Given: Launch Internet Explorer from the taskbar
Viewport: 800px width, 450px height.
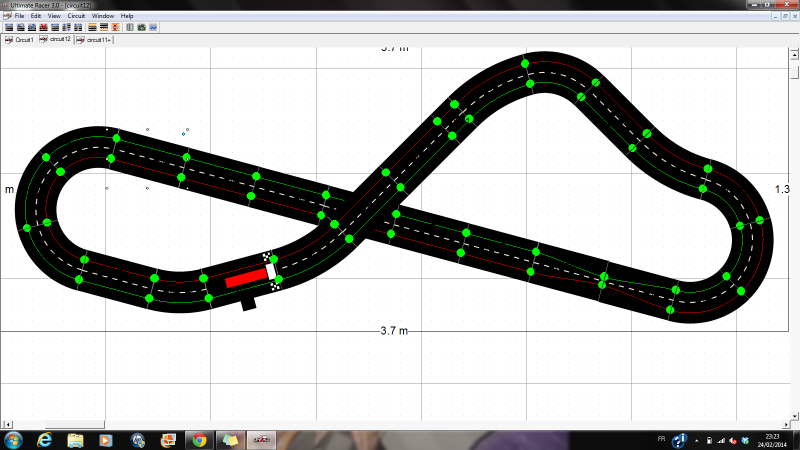Looking at the screenshot, I should (45, 440).
